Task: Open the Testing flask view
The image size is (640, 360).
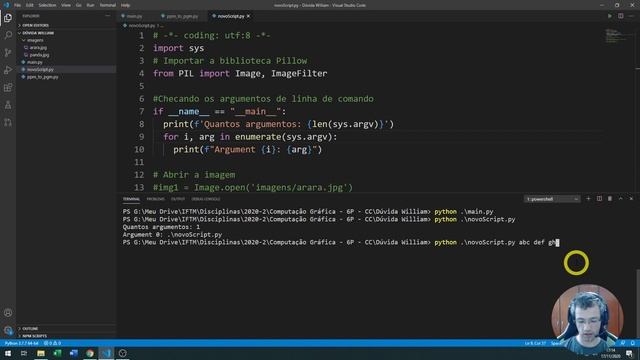Action: pos(8,105)
